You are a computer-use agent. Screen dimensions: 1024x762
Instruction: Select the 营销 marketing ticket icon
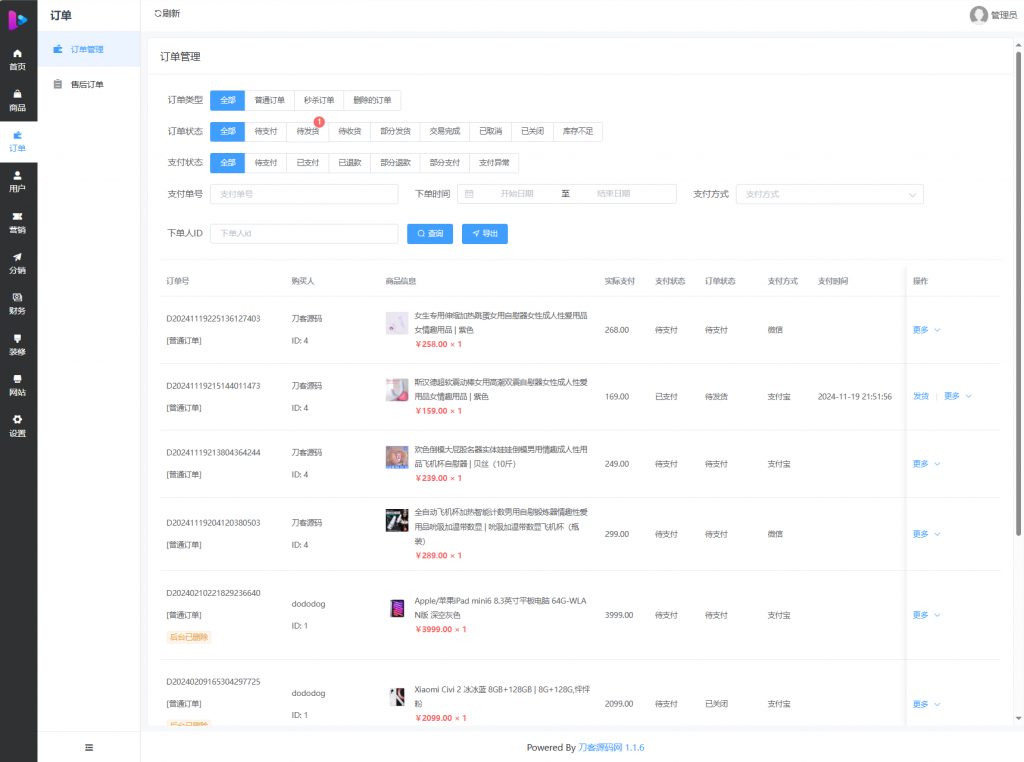tap(18, 217)
